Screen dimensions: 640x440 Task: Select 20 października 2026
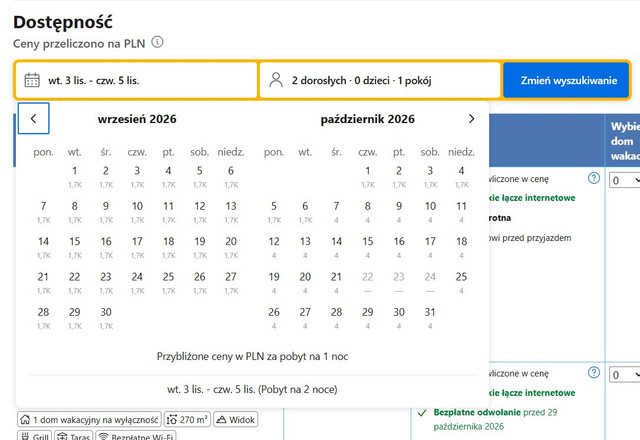pyautogui.click(x=305, y=283)
